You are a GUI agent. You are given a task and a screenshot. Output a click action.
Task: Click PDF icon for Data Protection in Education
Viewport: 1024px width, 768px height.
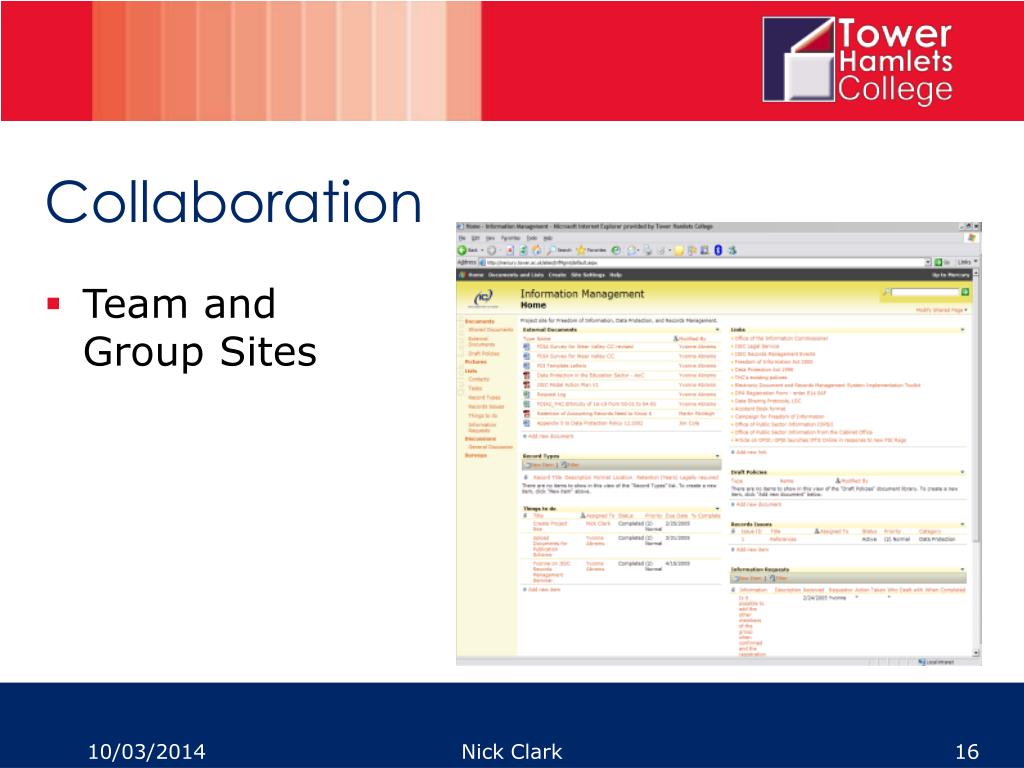pyautogui.click(x=526, y=376)
